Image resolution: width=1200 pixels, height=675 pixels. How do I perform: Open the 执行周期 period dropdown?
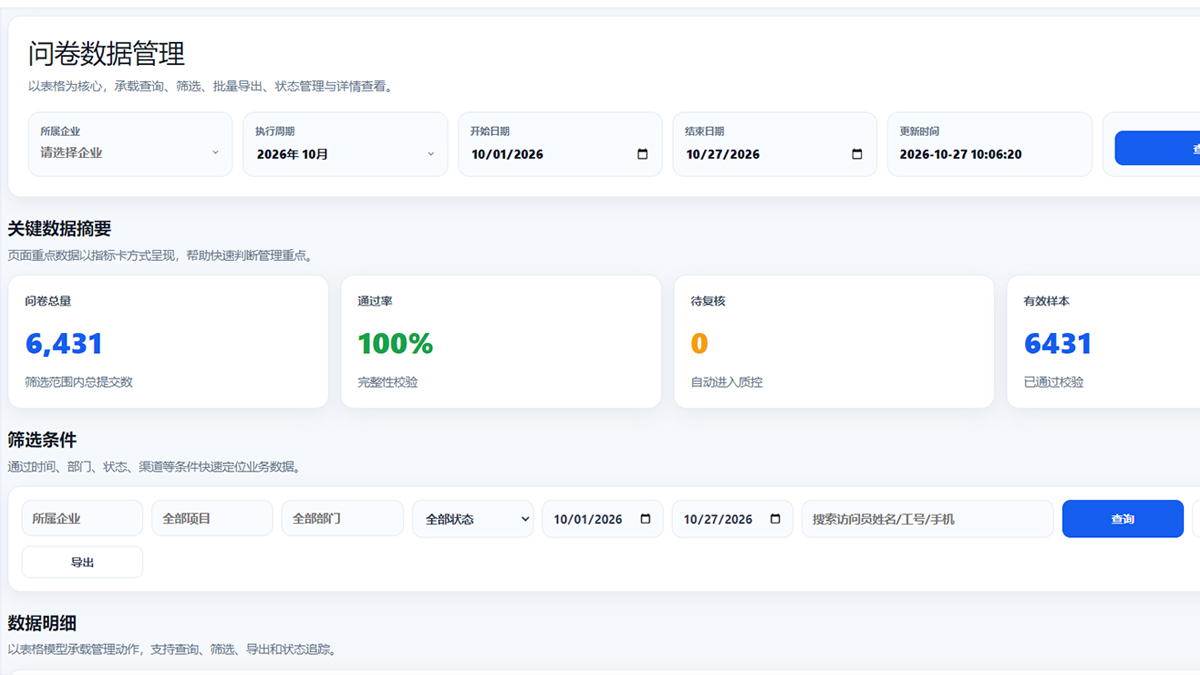pyautogui.click(x=345, y=154)
